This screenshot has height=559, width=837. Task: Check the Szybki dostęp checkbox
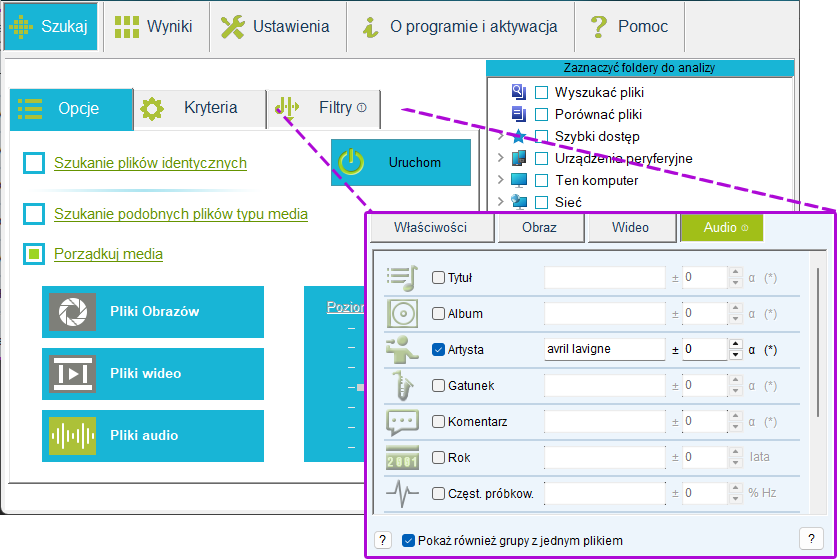coord(541,136)
